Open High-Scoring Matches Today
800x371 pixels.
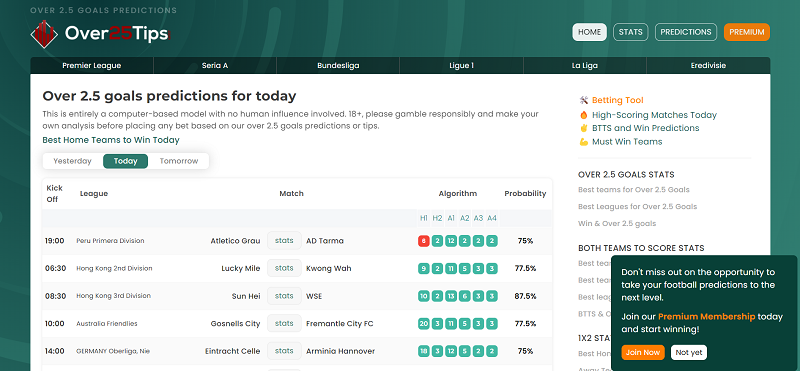tap(654, 115)
